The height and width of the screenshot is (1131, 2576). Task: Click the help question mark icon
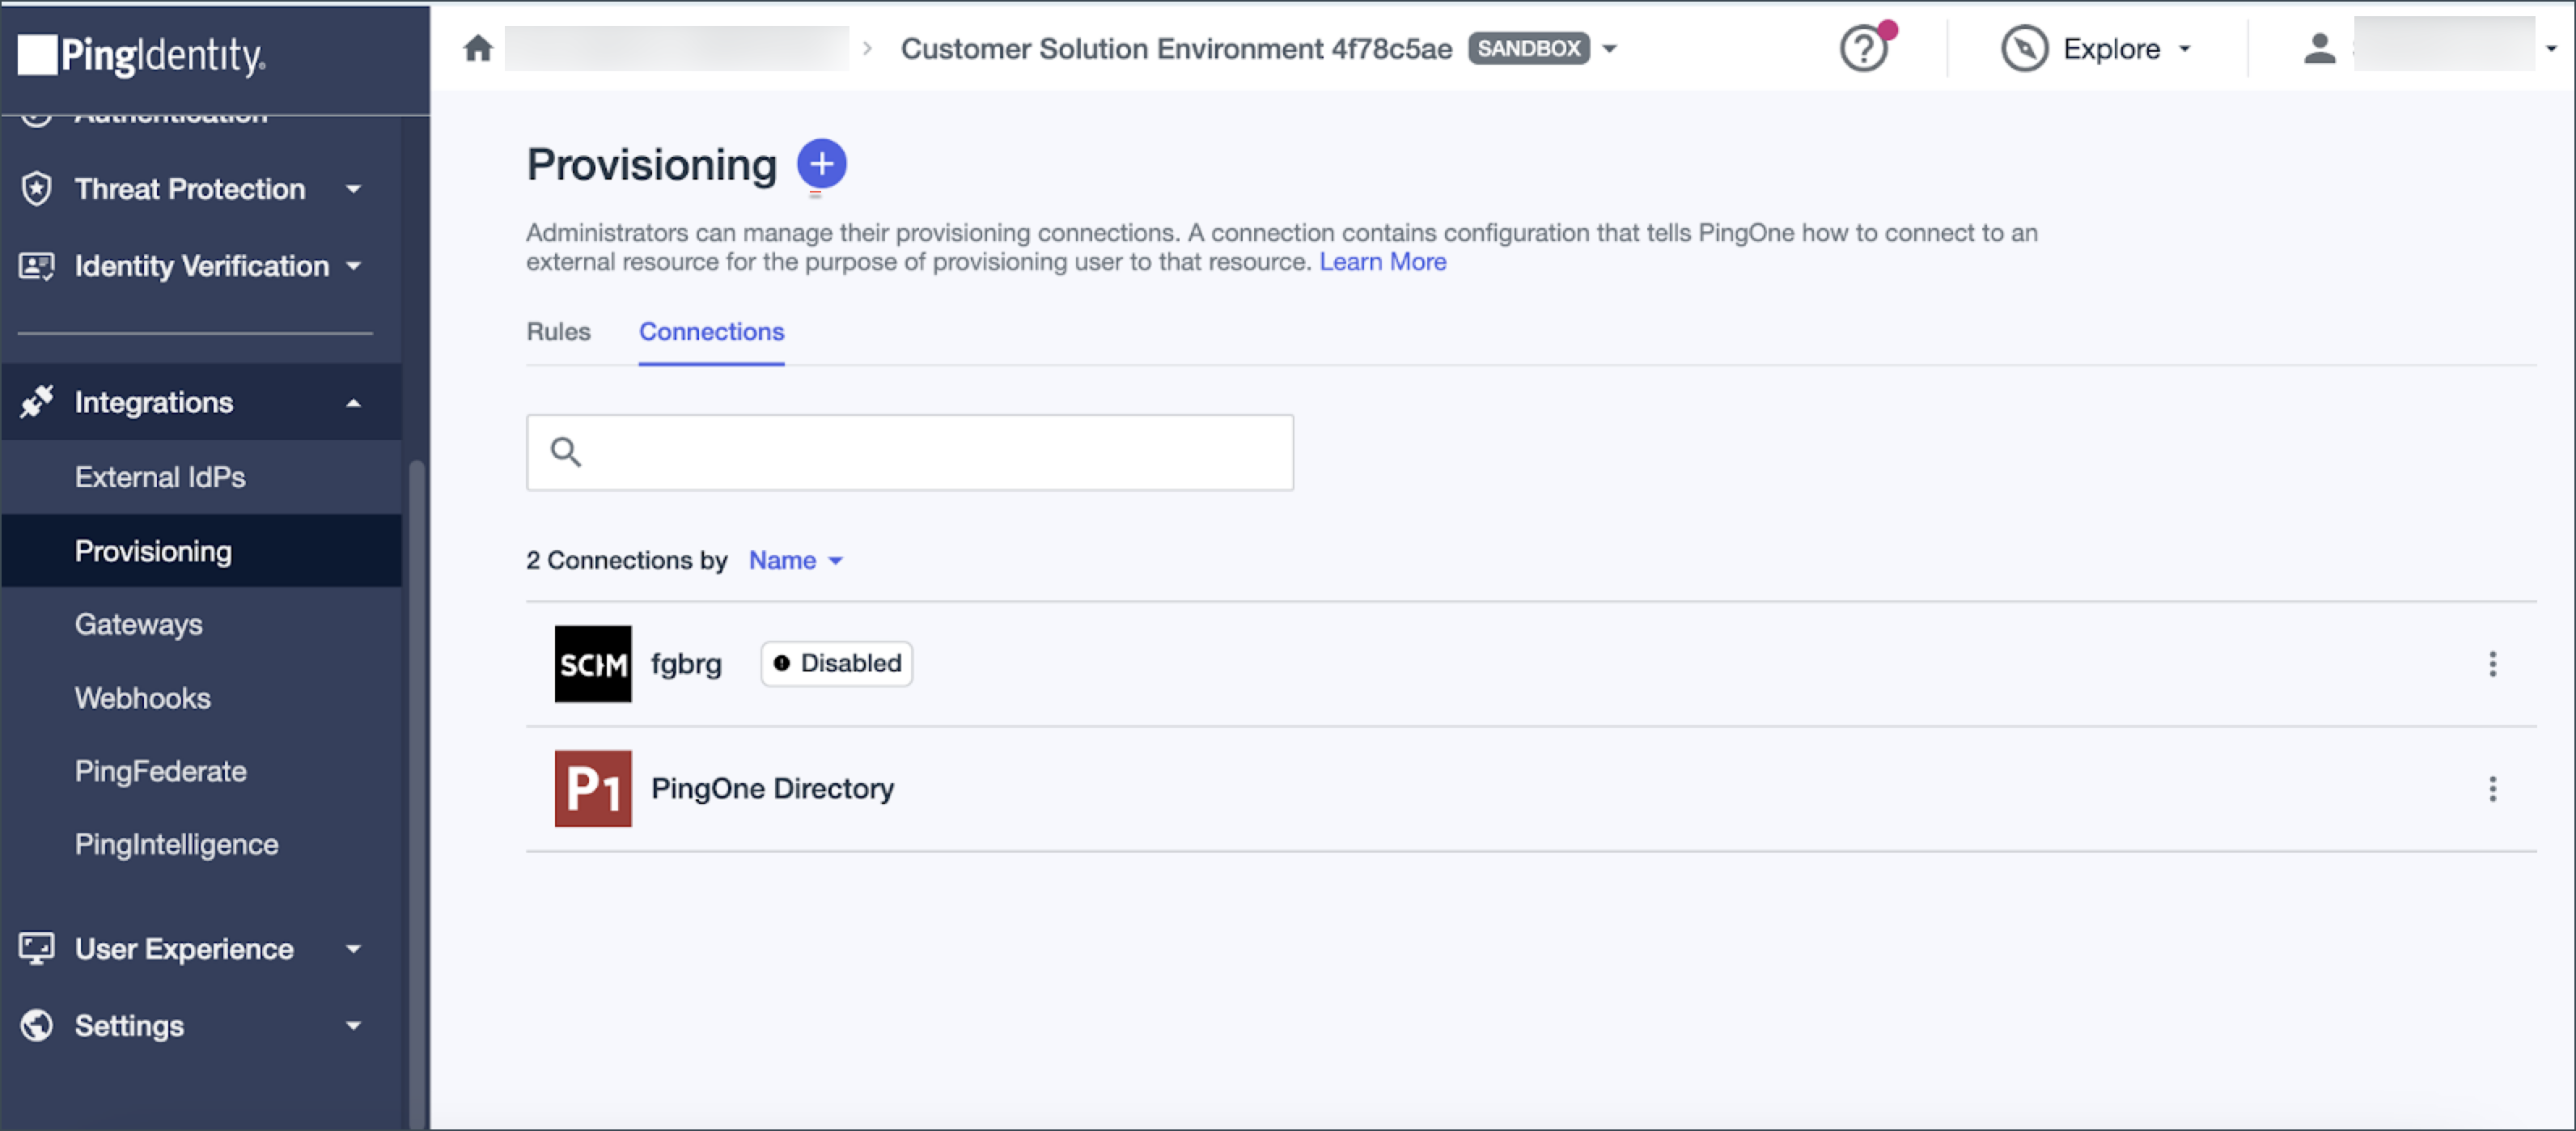(x=1863, y=48)
